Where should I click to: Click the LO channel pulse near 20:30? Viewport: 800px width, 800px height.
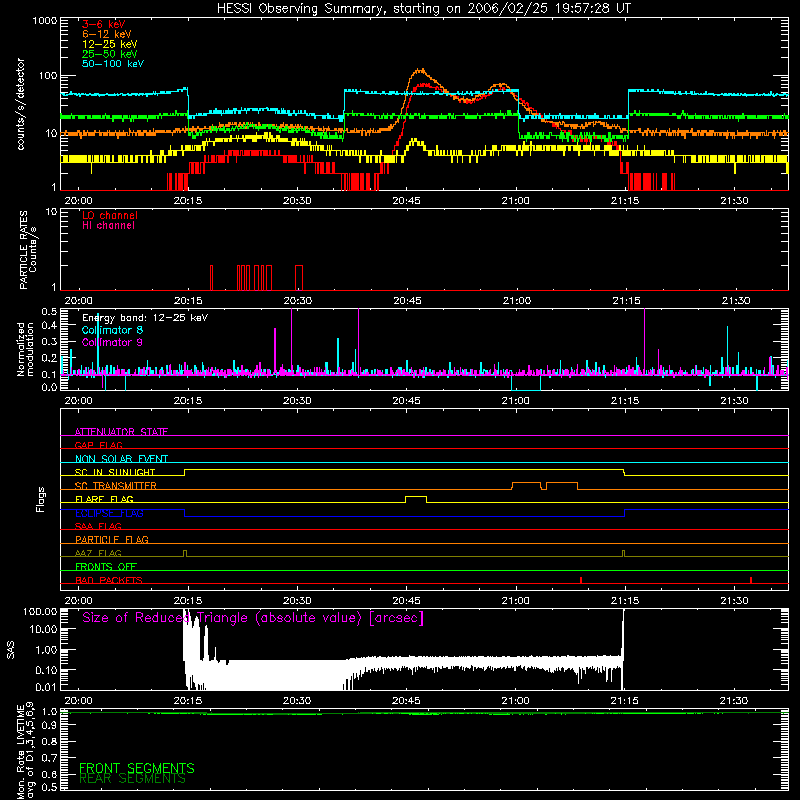[x=299, y=278]
